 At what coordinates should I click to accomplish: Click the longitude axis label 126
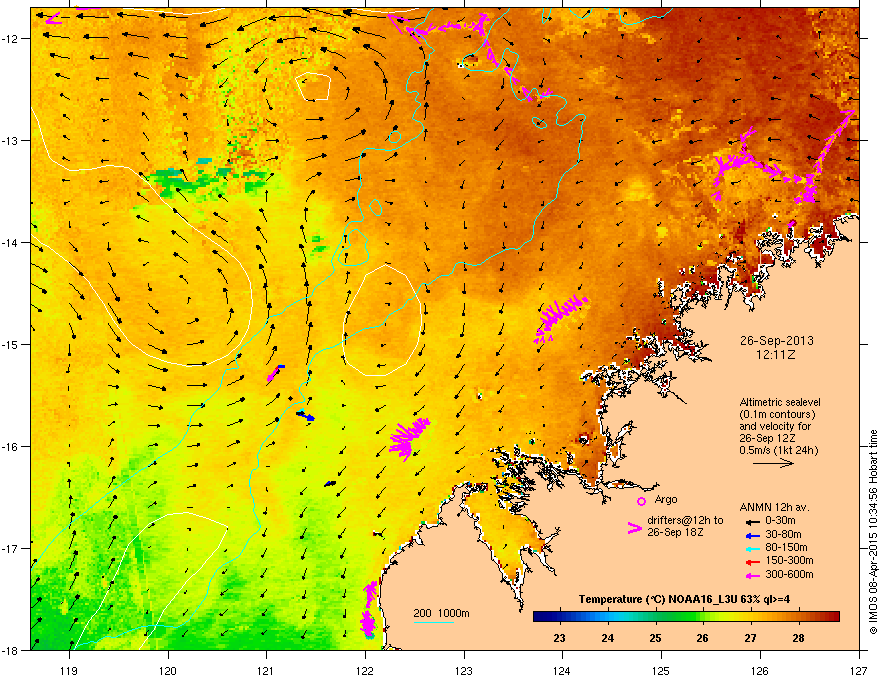(x=760, y=670)
